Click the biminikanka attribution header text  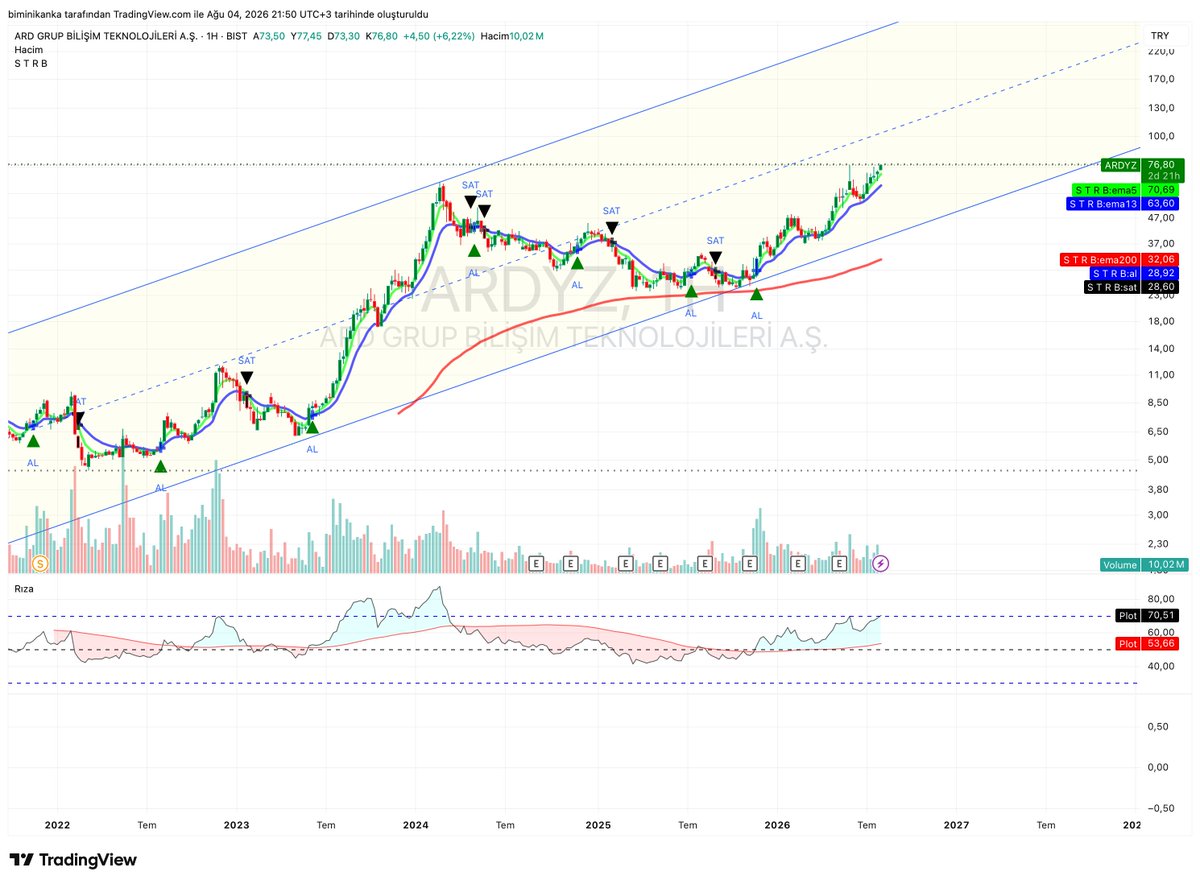218,15
